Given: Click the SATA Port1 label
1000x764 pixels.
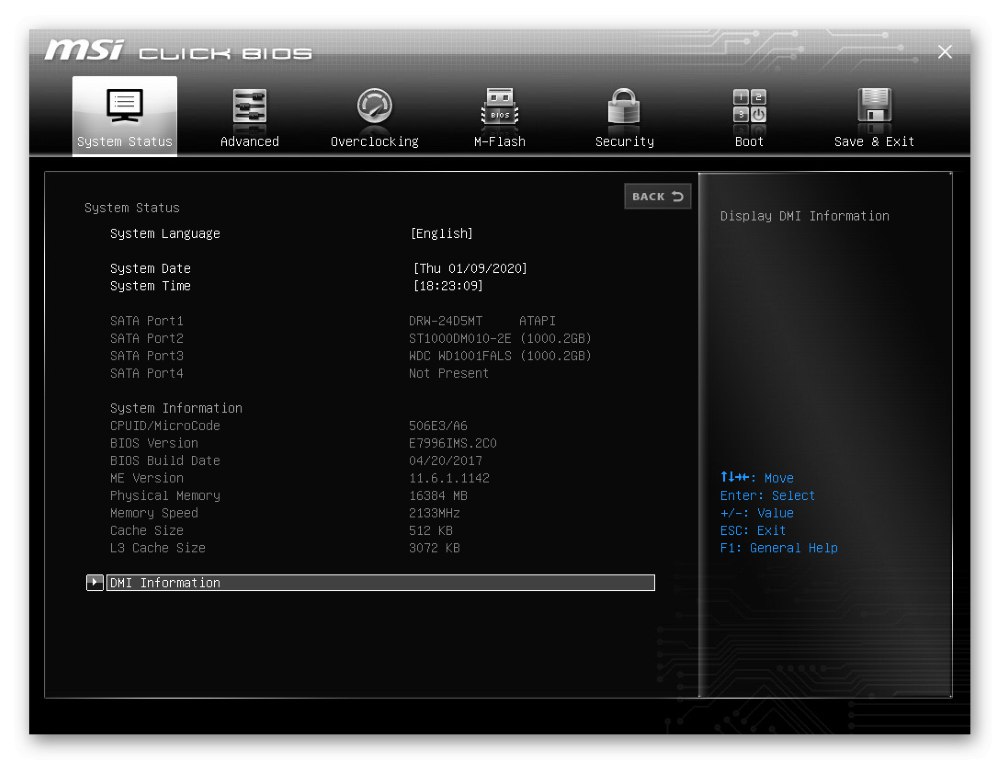Looking at the screenshot, I should (x=146, y=321).
